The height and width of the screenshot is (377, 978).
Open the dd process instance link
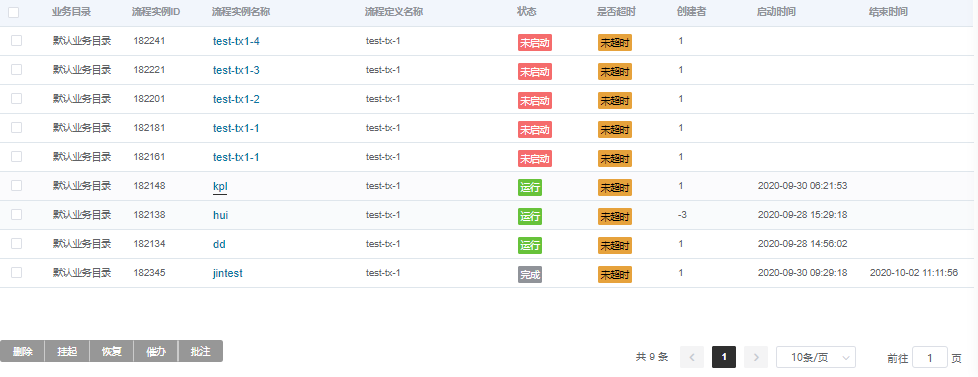[219, 243]
